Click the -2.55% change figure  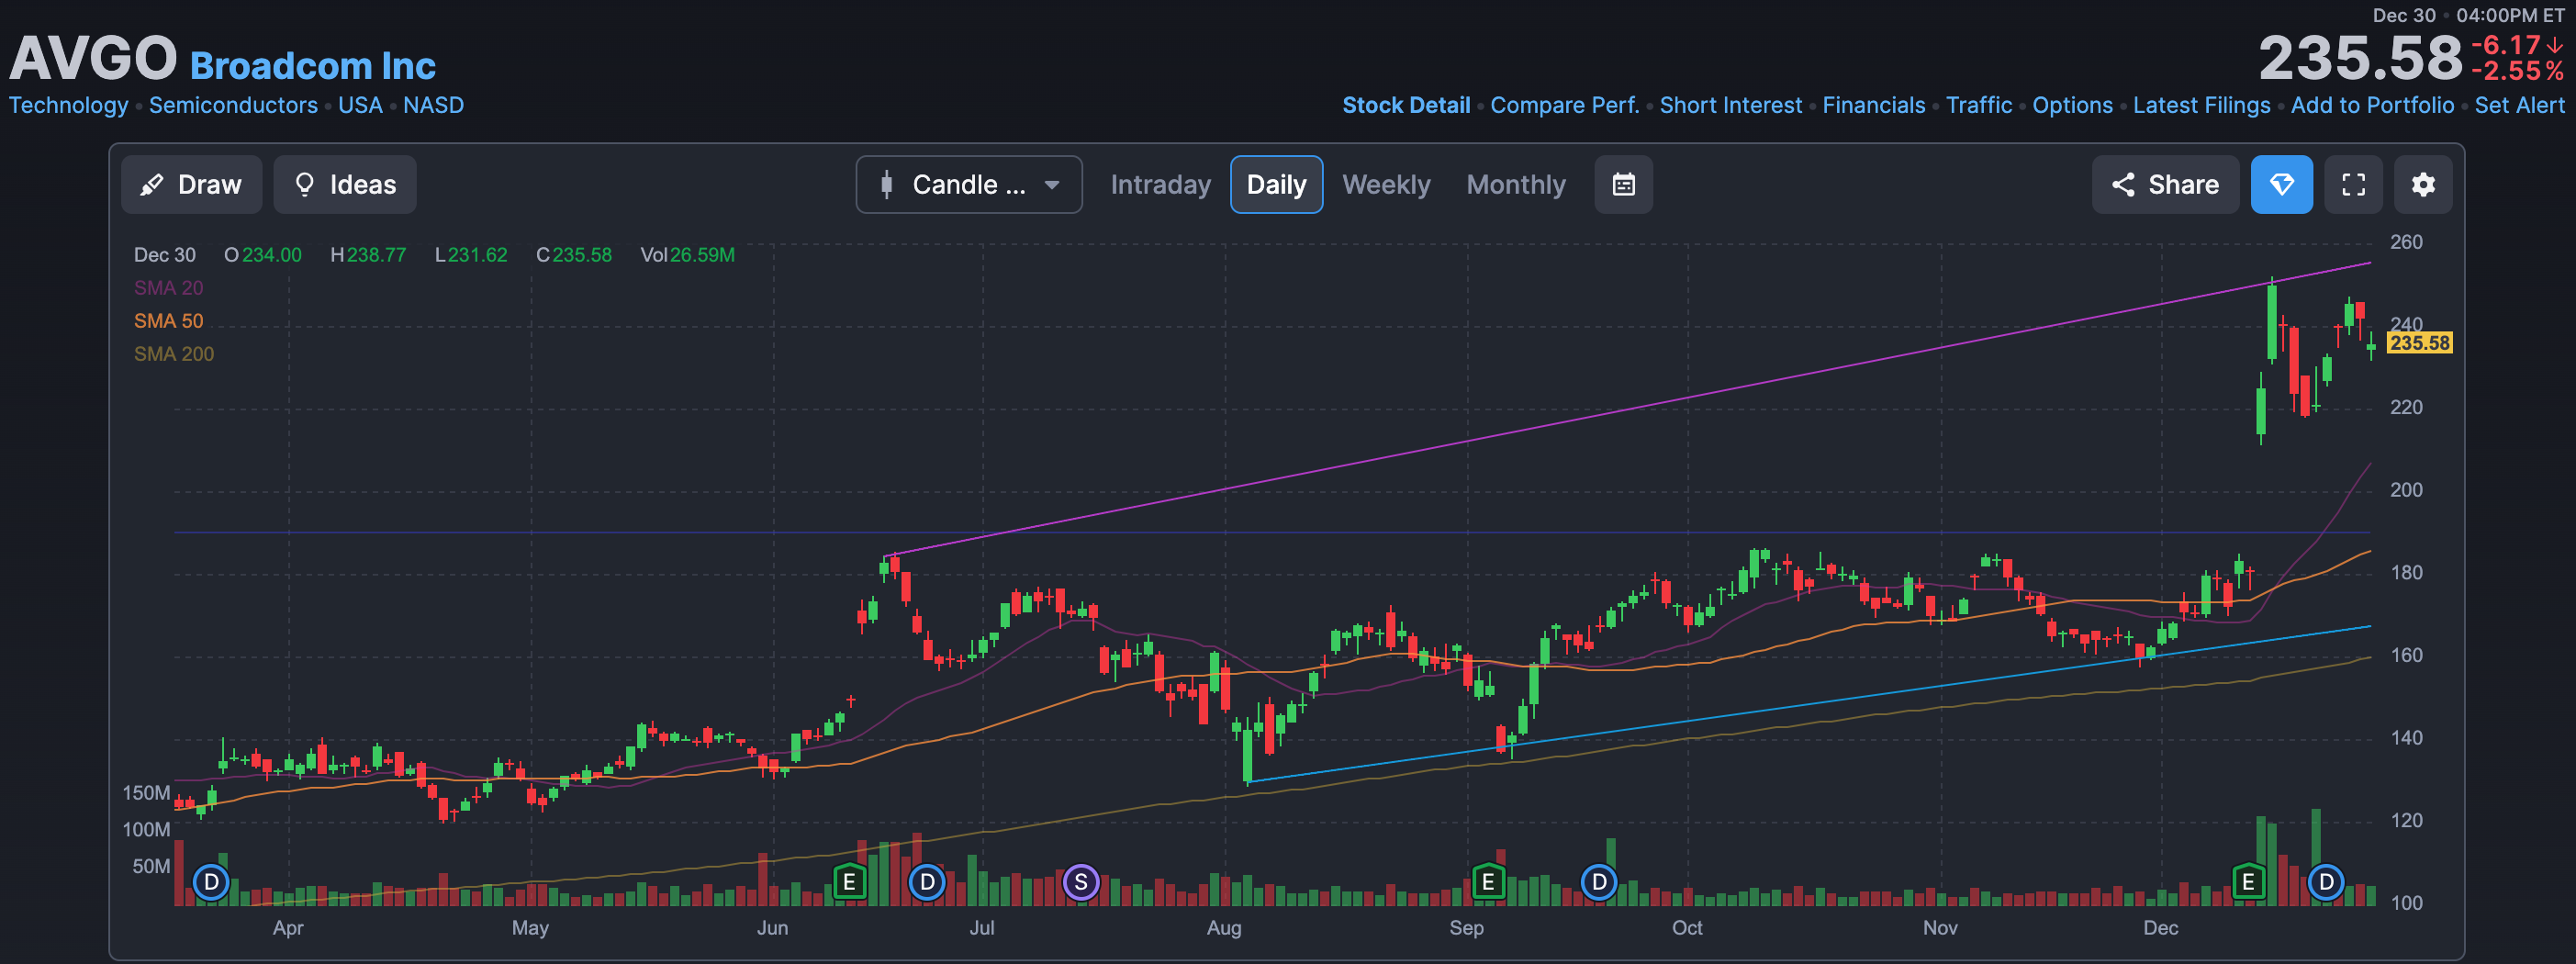[2518, 71]
